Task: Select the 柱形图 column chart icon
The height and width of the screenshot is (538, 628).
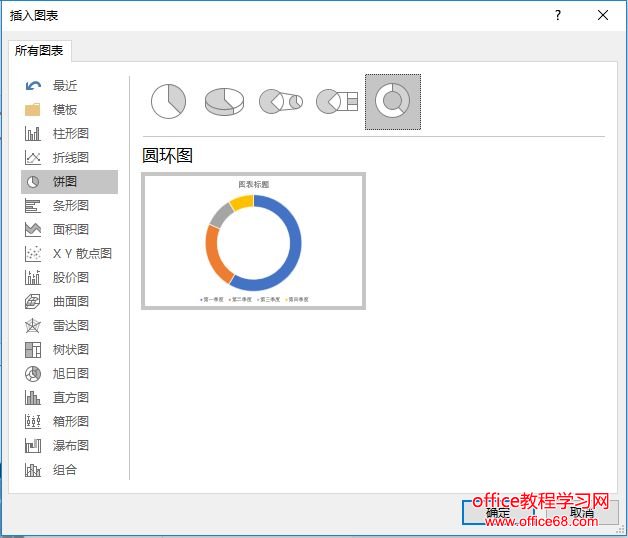Action: point(32,133)
